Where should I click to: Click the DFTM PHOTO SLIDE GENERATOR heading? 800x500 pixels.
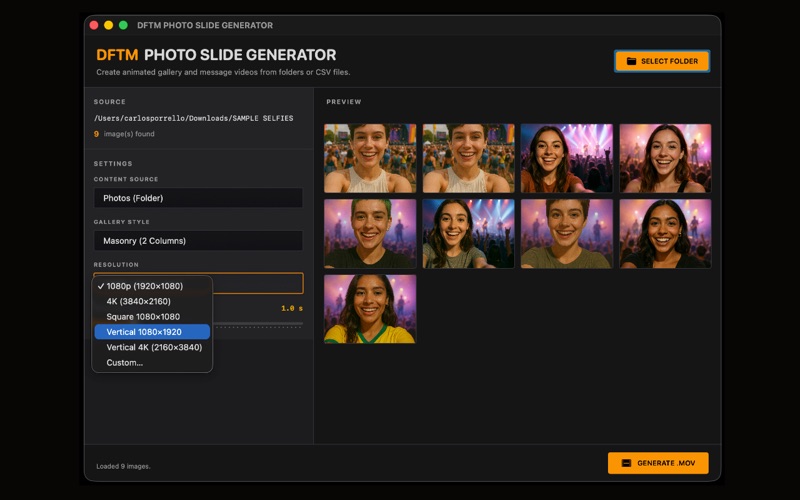216,55
